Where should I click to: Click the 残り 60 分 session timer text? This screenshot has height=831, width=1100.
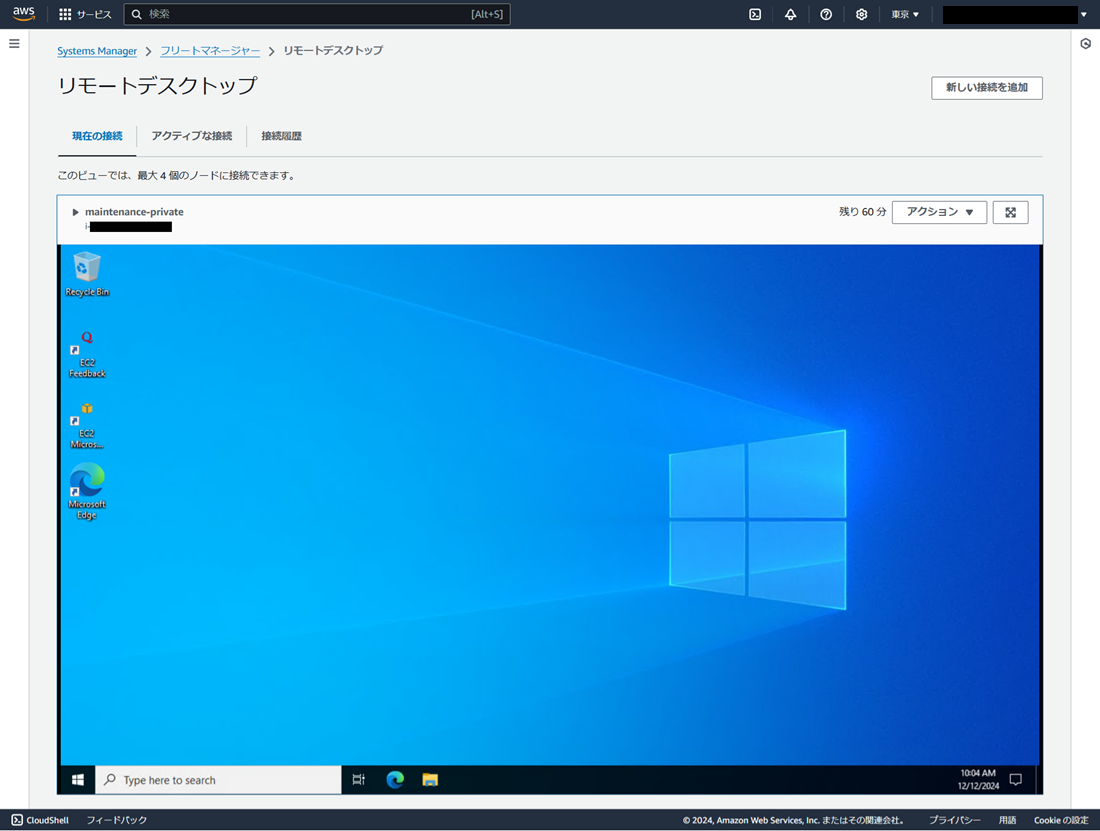[x=862, y=212]
